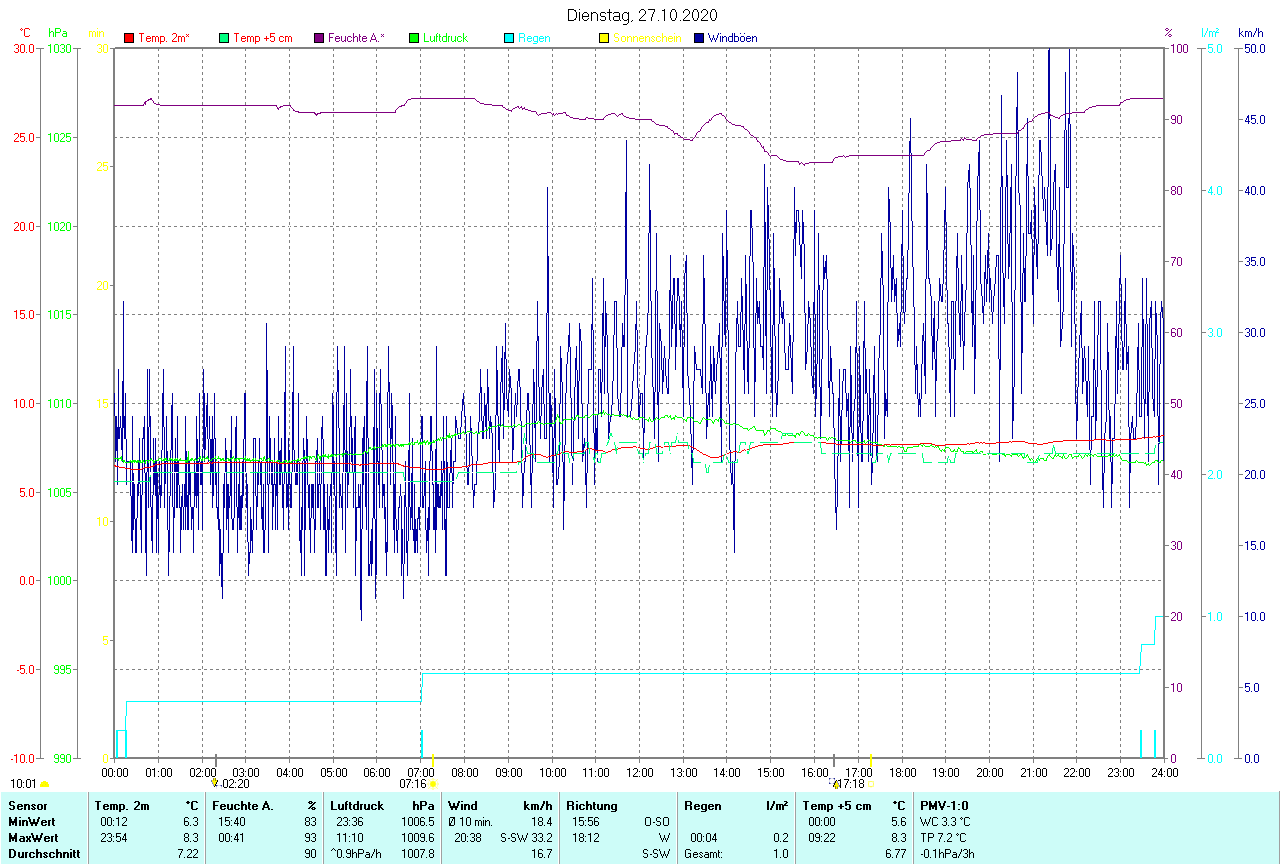
Task: Click the TP 7.2 °C value
Action: (944, 838)
